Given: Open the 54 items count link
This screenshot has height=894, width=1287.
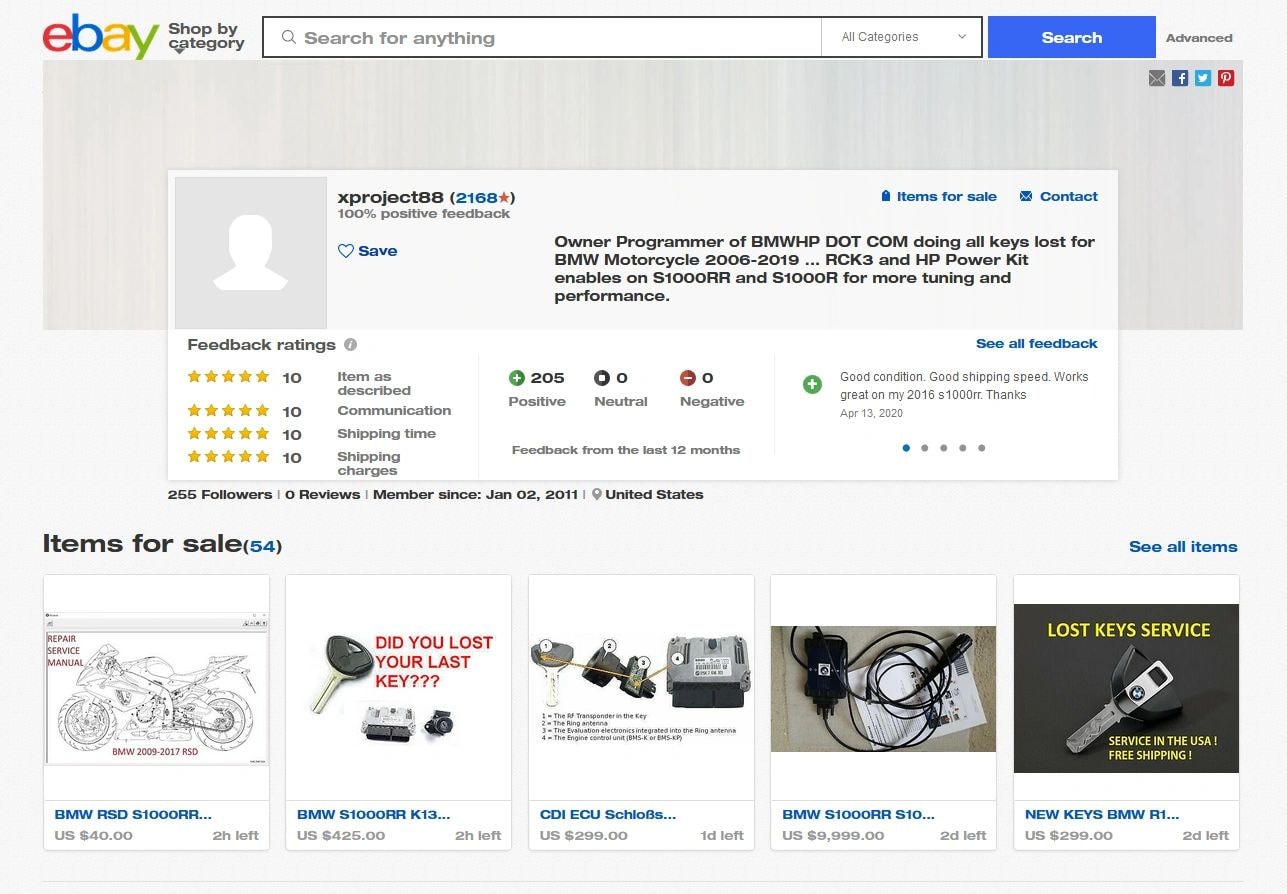Looking at the screenshot, I should point(263,546).
